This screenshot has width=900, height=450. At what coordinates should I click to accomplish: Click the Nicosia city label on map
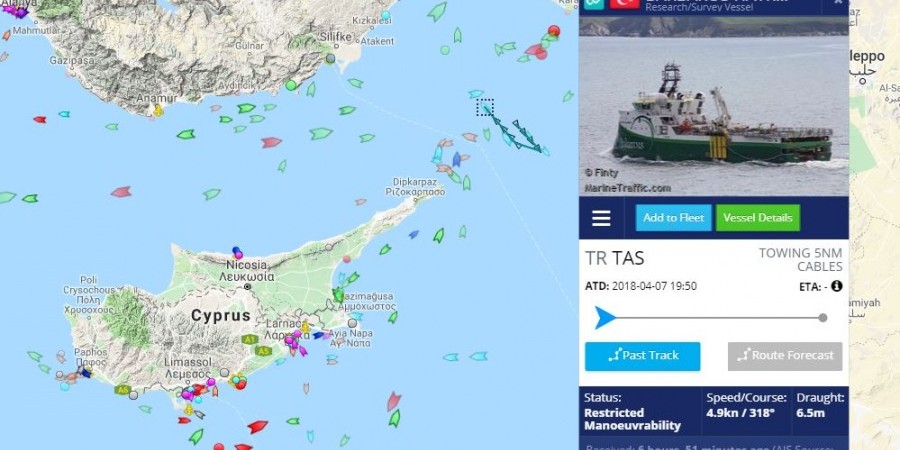pyautogui.click(x=246, y=265)
